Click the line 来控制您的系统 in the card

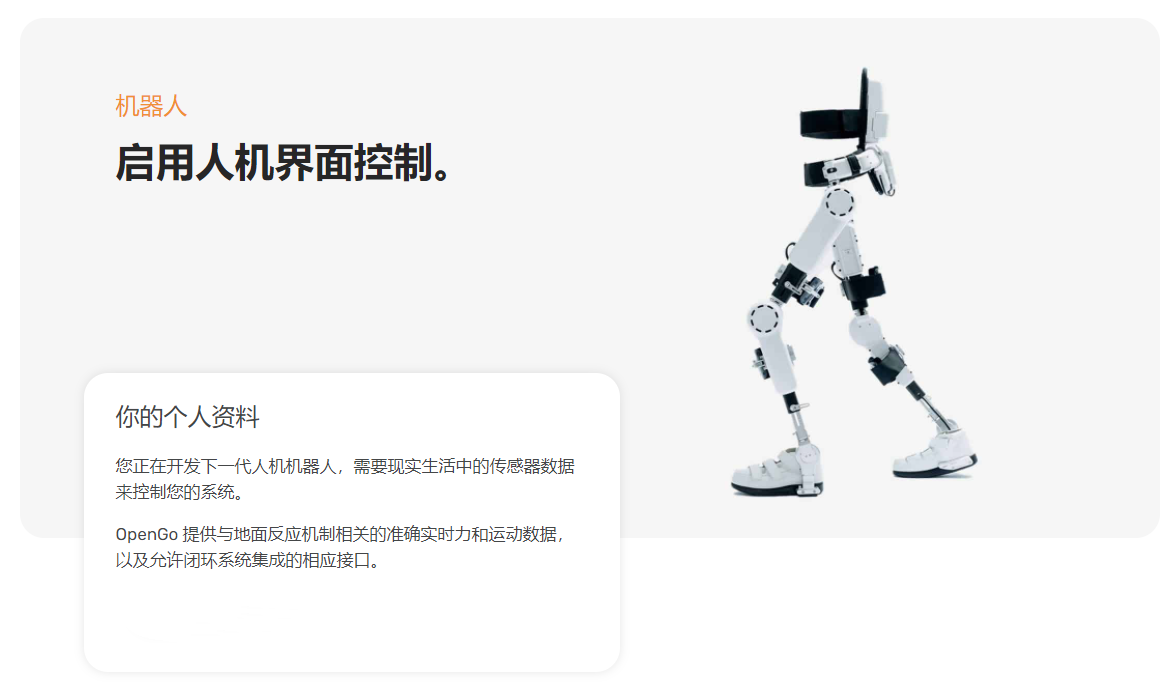[x=178, y=493]
